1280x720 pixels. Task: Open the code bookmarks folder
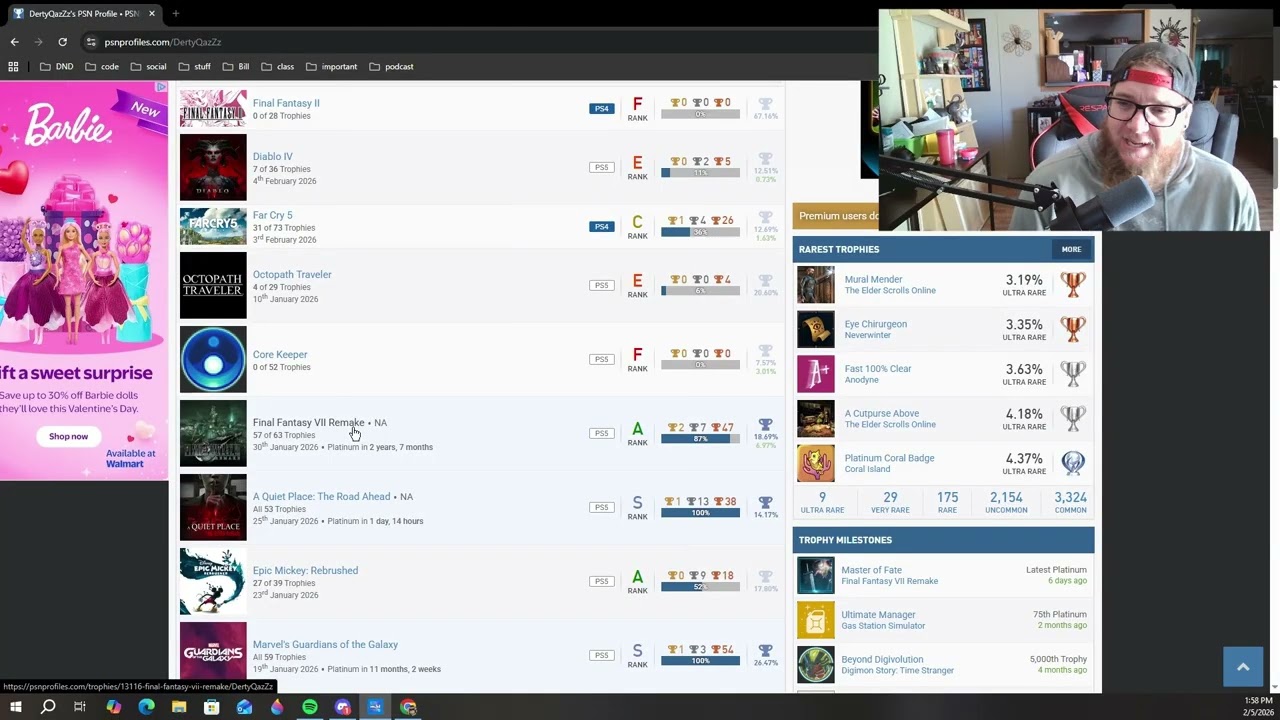point(102,67)
